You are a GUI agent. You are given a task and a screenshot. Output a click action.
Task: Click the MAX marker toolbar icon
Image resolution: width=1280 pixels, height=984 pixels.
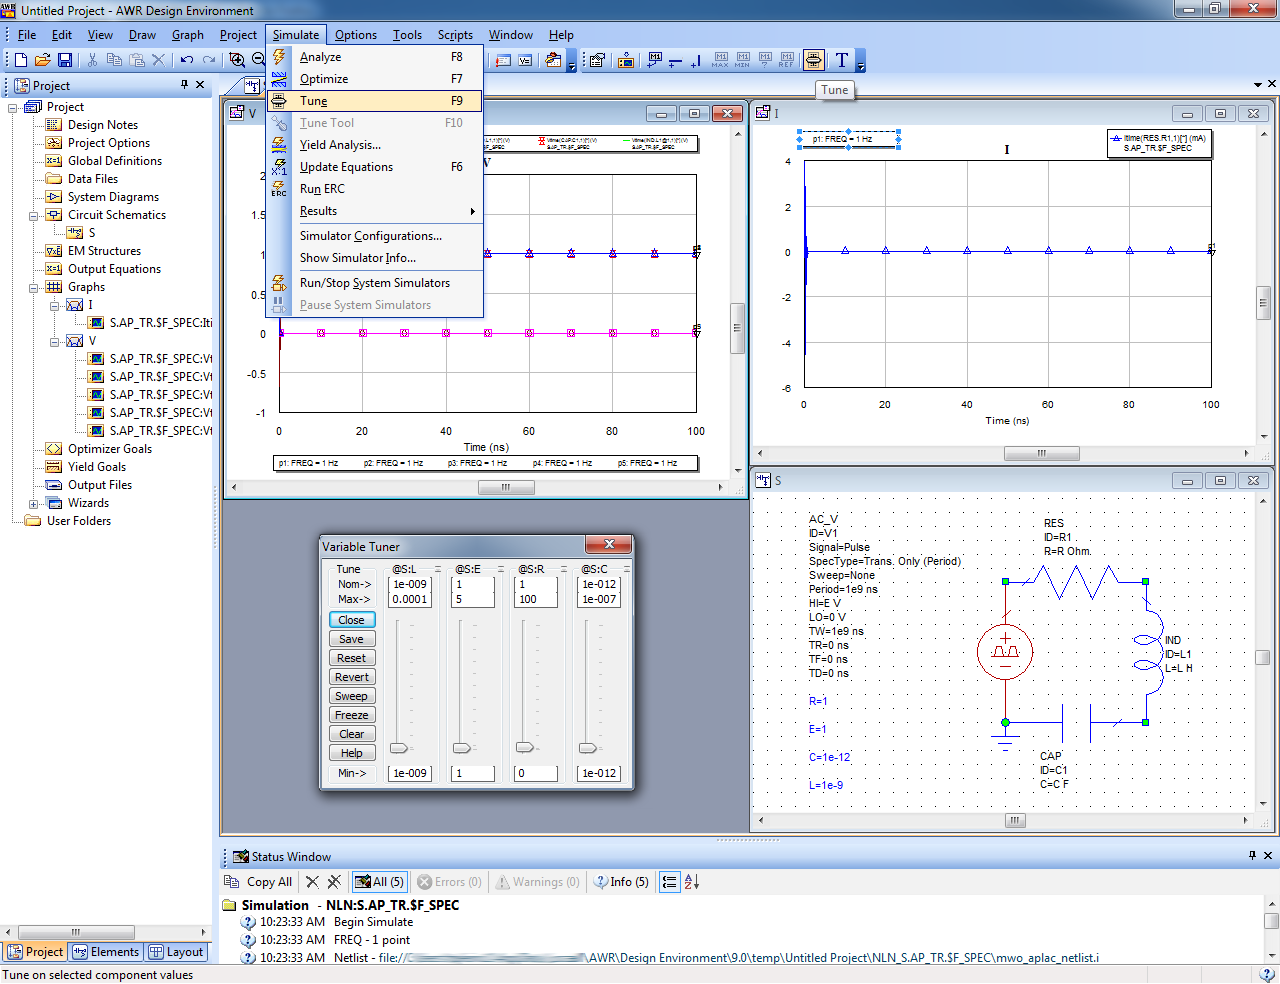click(x=720, y=61)
